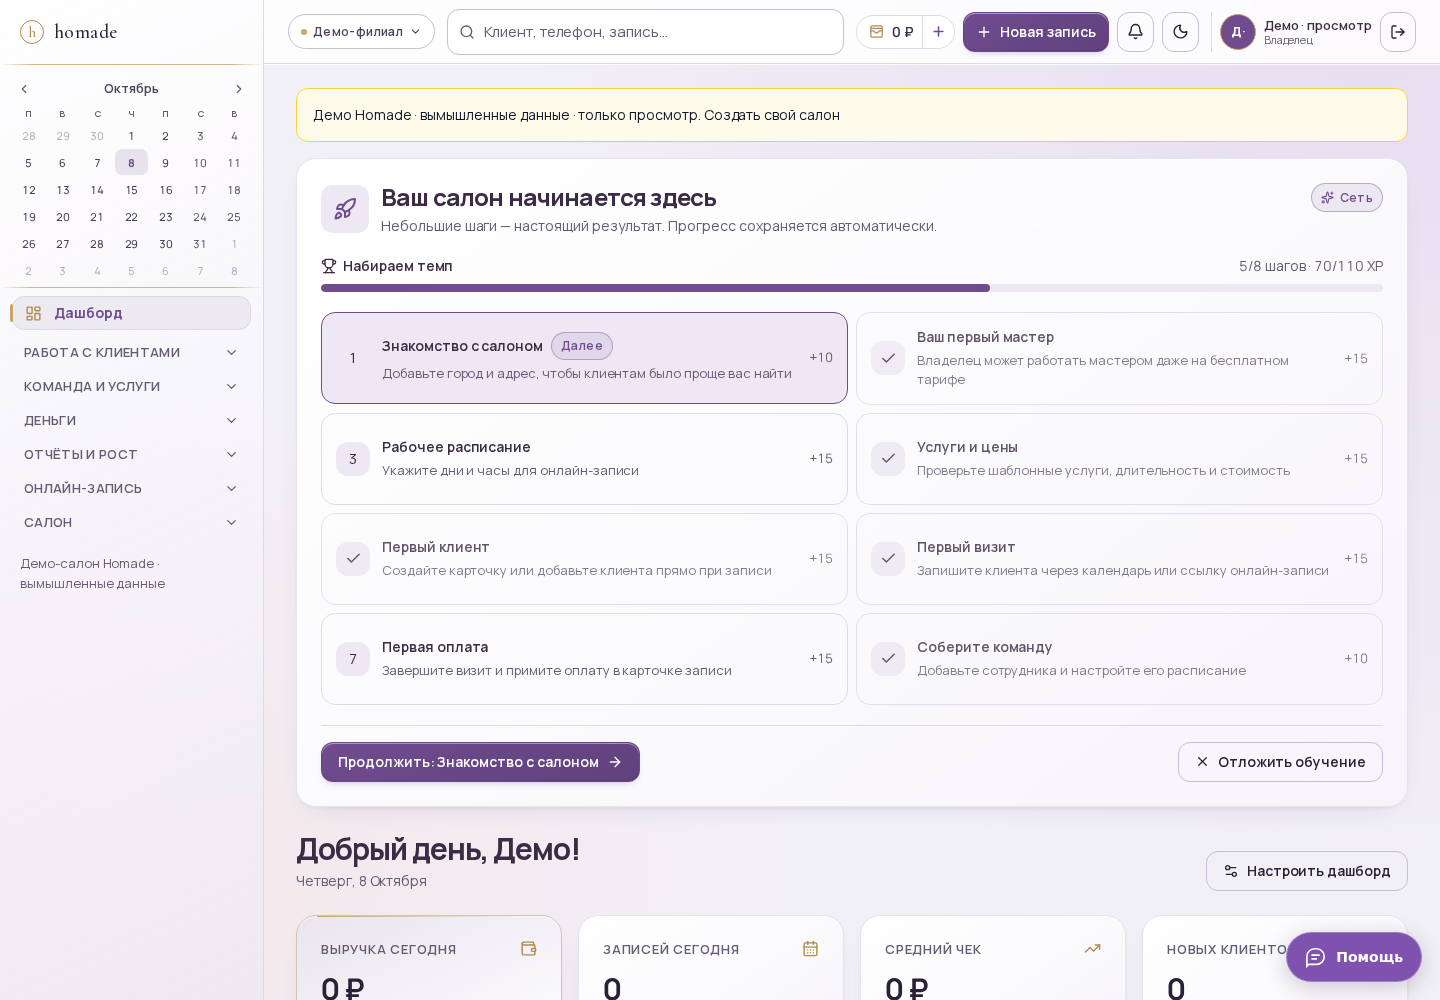Open the notifications bell
This screenshot has height=1000, width=1440.
coord(1135,32)
